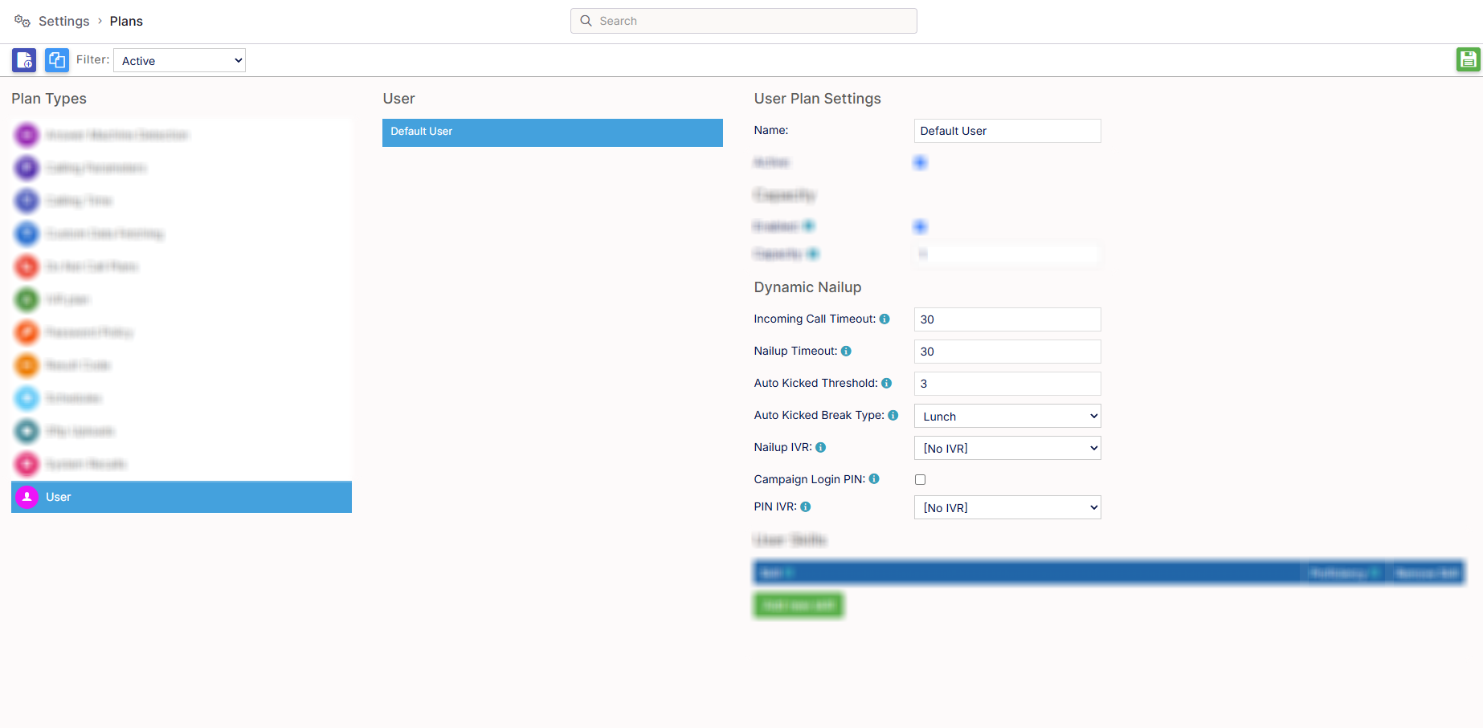Click the Settings gears icon in breadcrumb
The image size is (1483, 728).
(22, 21)
